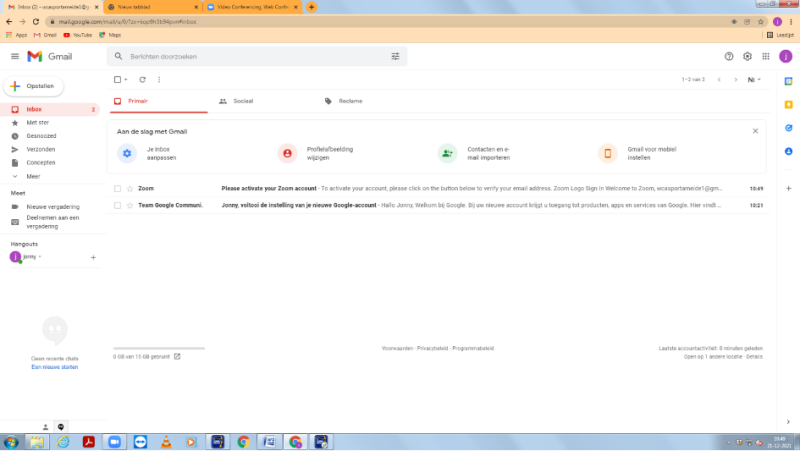Image resolution: width=800 pixels, height=451 pixels.
Task: Start a new Hangouts chat plus icon
Action: click(93, 258)
